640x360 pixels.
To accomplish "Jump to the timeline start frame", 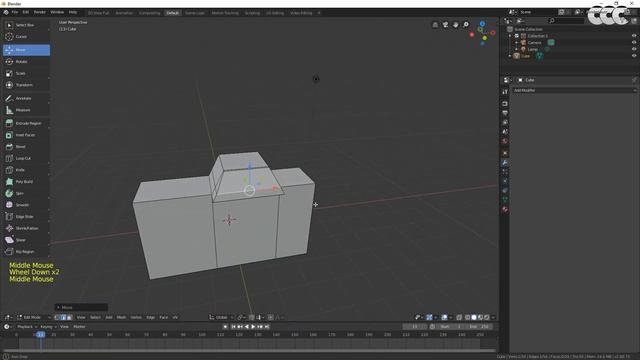I will pos(233,327).
